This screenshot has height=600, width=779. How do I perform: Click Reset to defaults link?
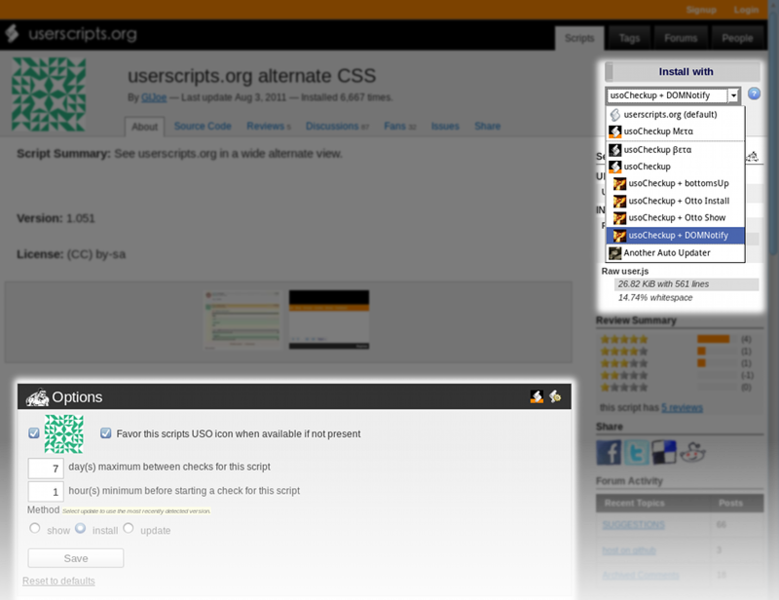coord(59,581)
